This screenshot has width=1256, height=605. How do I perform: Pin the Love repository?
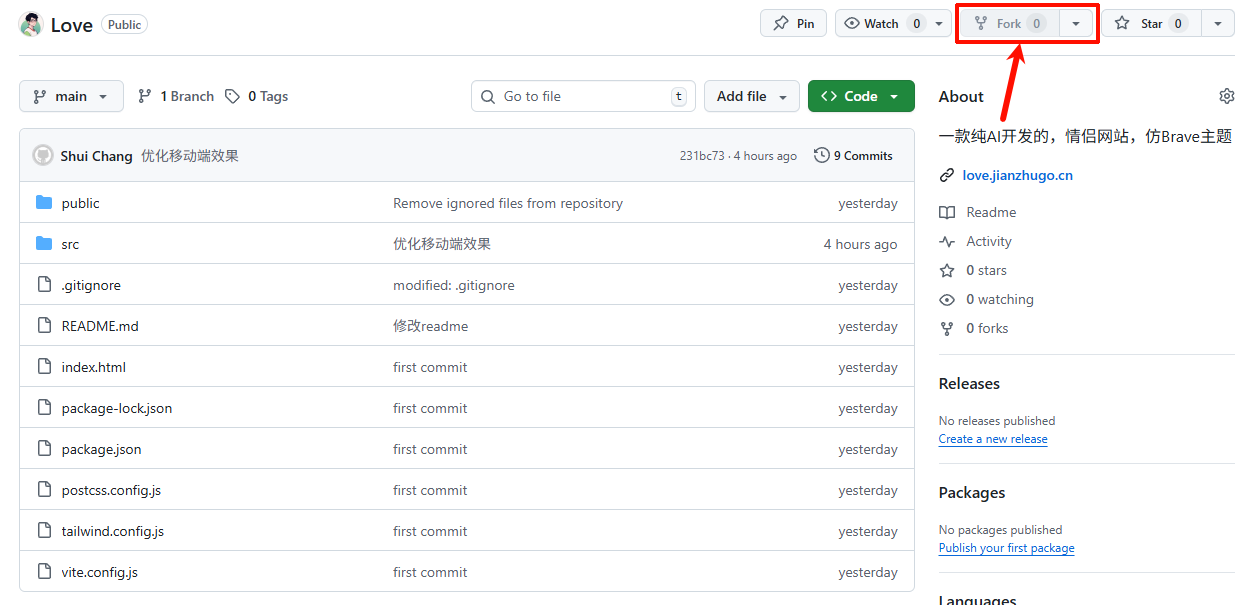pos(794,23)
